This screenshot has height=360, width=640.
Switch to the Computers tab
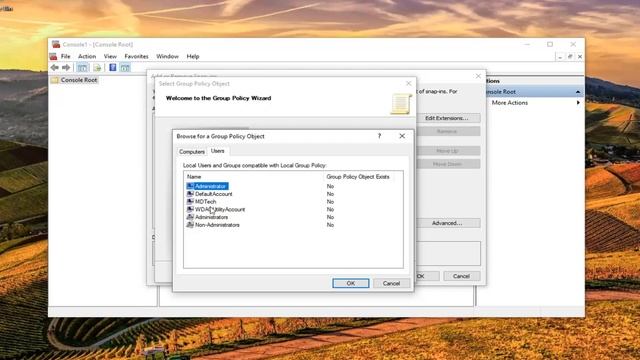pos(192,151)
